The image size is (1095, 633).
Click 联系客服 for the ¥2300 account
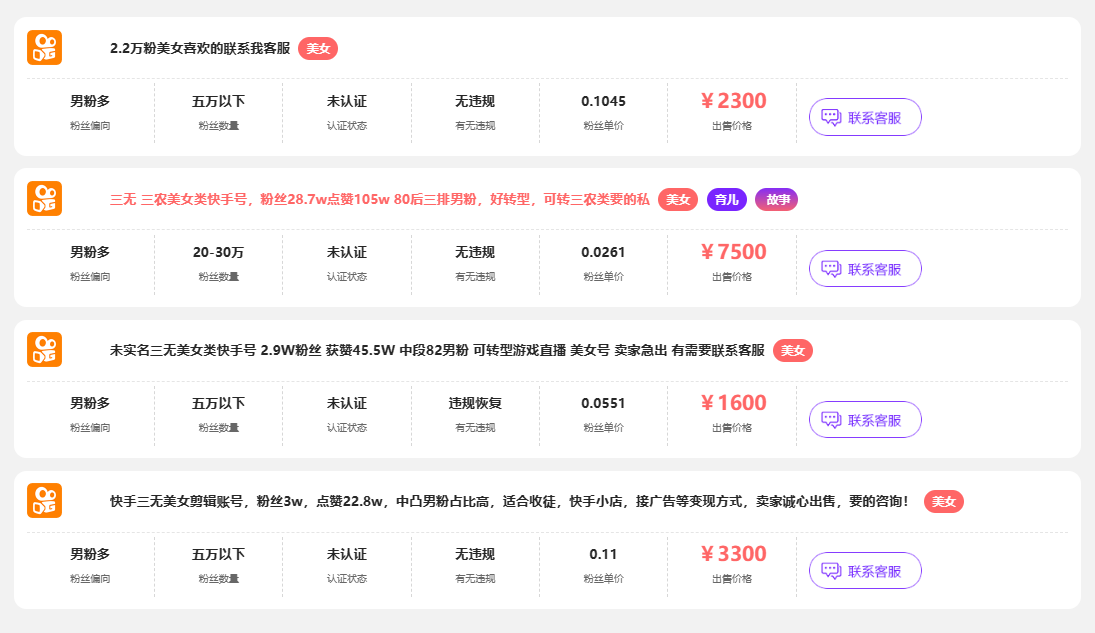pos(865,117)
